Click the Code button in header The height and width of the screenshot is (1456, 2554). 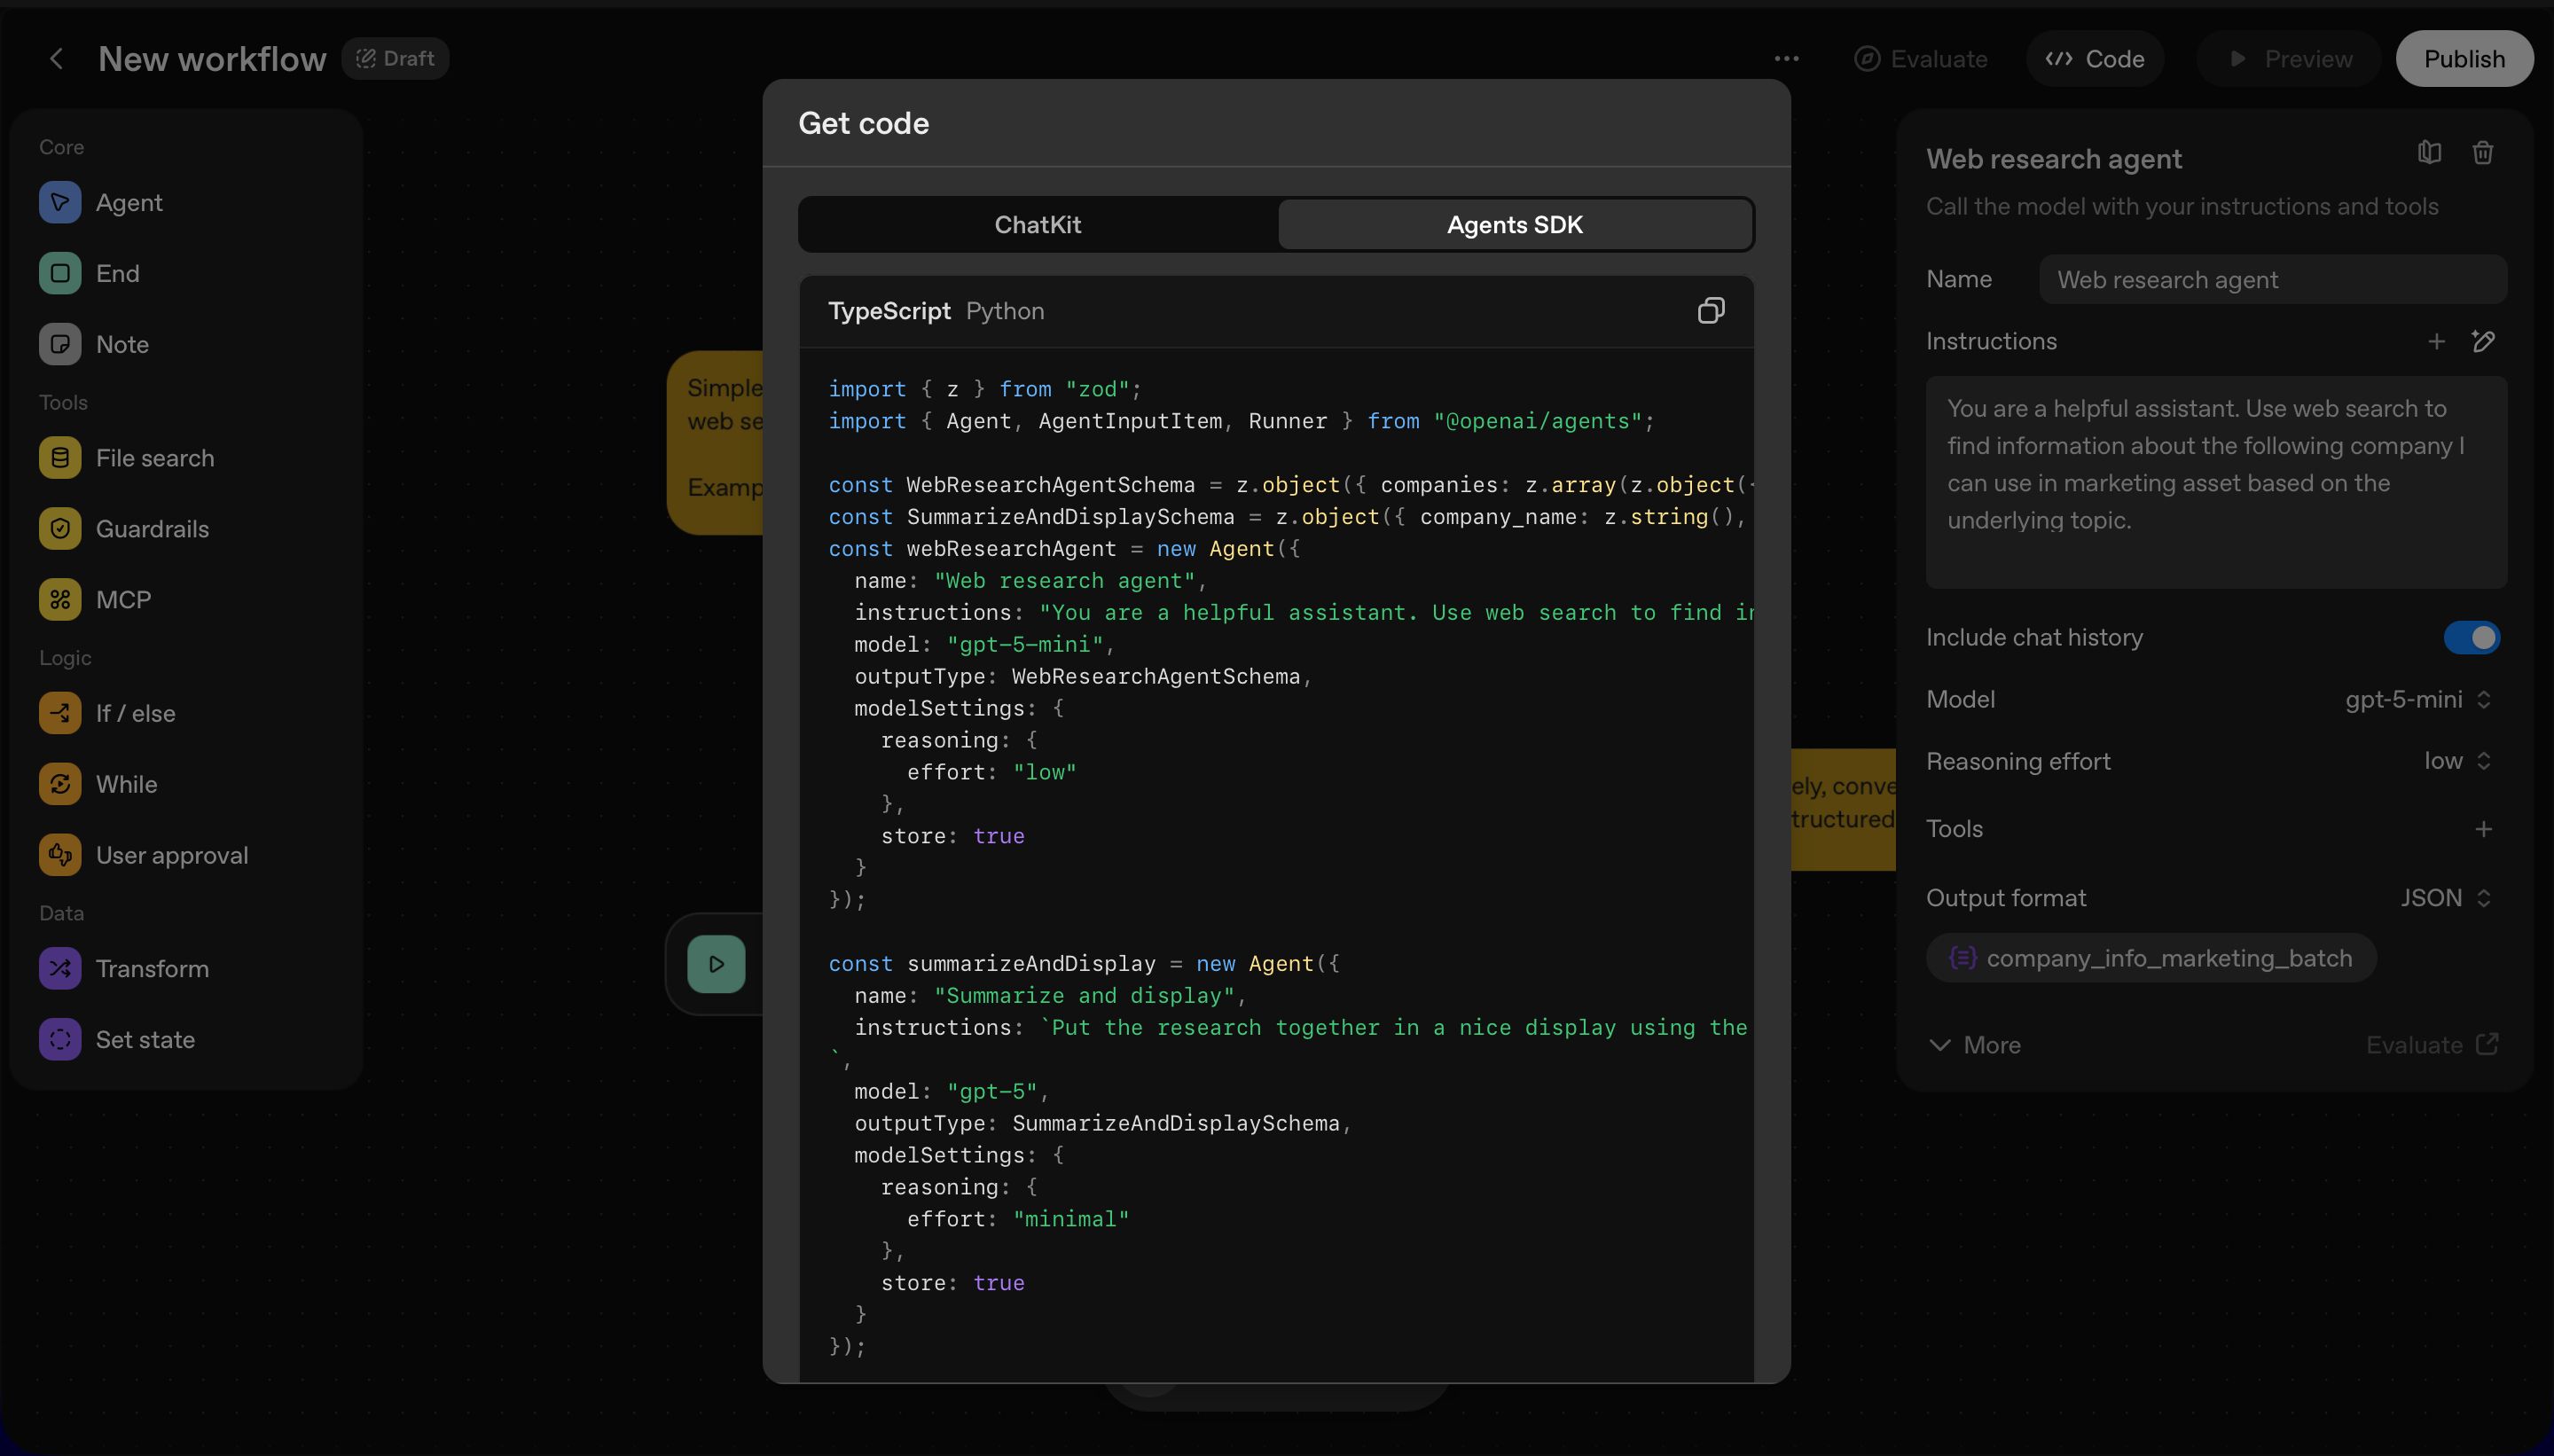[2095, 59]
